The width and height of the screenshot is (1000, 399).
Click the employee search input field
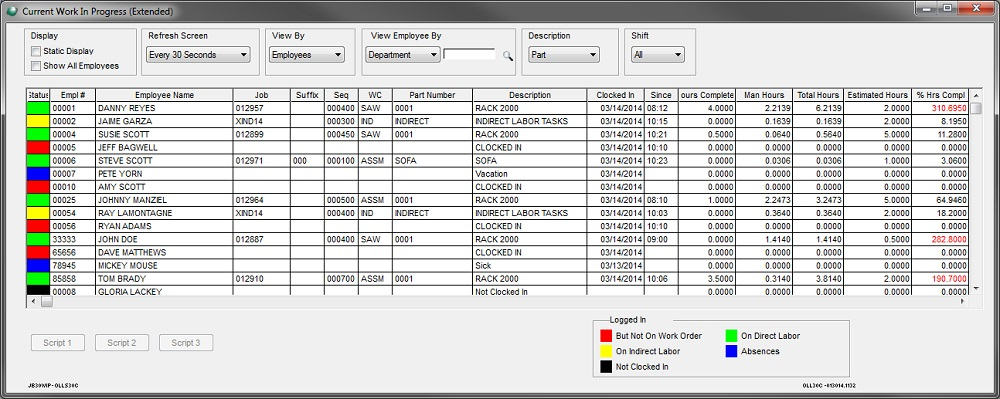[469, 55]
